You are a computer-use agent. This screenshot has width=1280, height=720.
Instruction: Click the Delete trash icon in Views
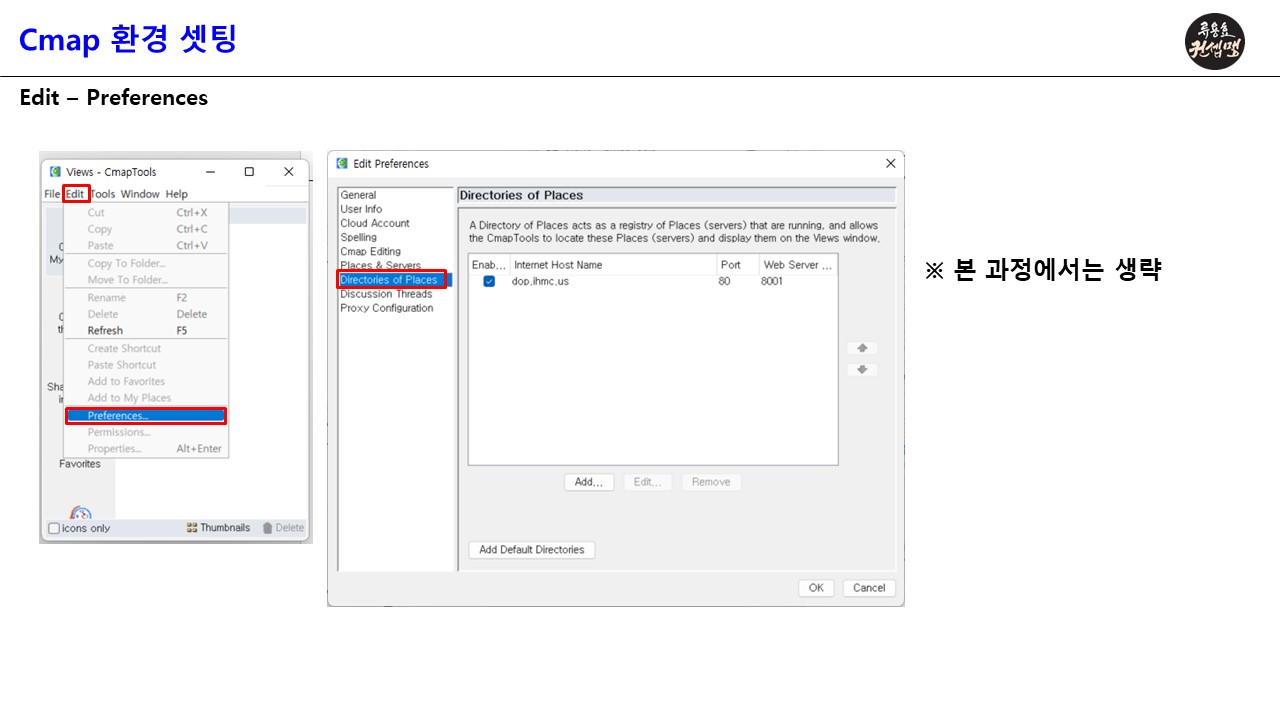pos(283,528)
